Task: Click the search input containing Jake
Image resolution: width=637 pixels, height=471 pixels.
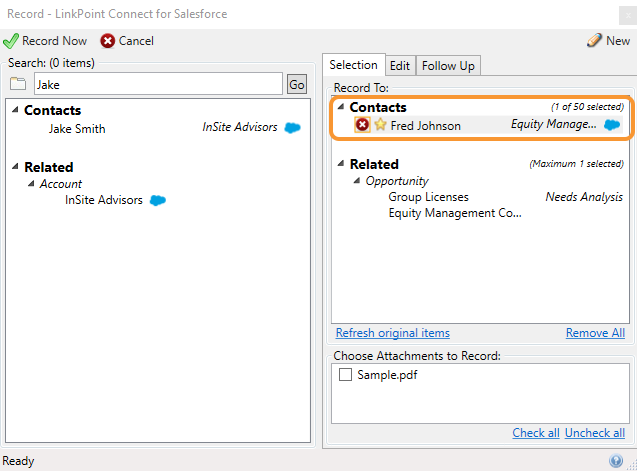Action: [158, 84]
